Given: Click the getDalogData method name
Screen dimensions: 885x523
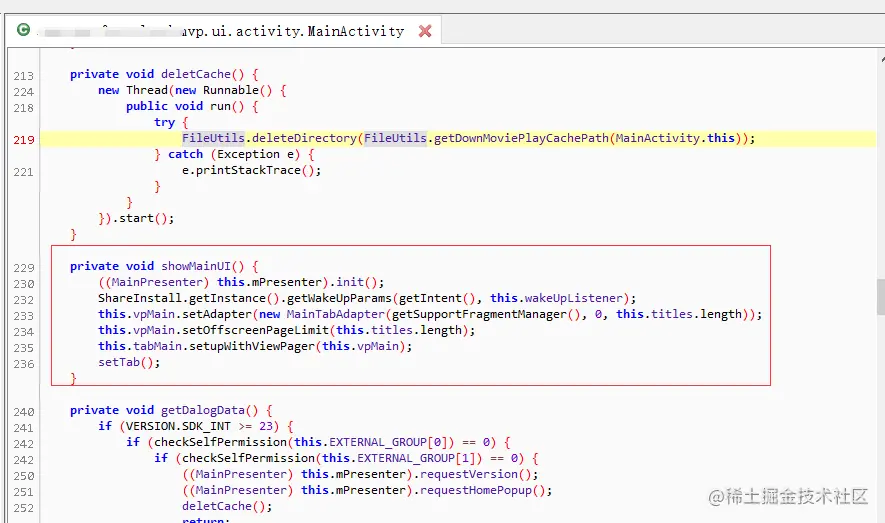Looking at the screenshot, I should 203,410.
